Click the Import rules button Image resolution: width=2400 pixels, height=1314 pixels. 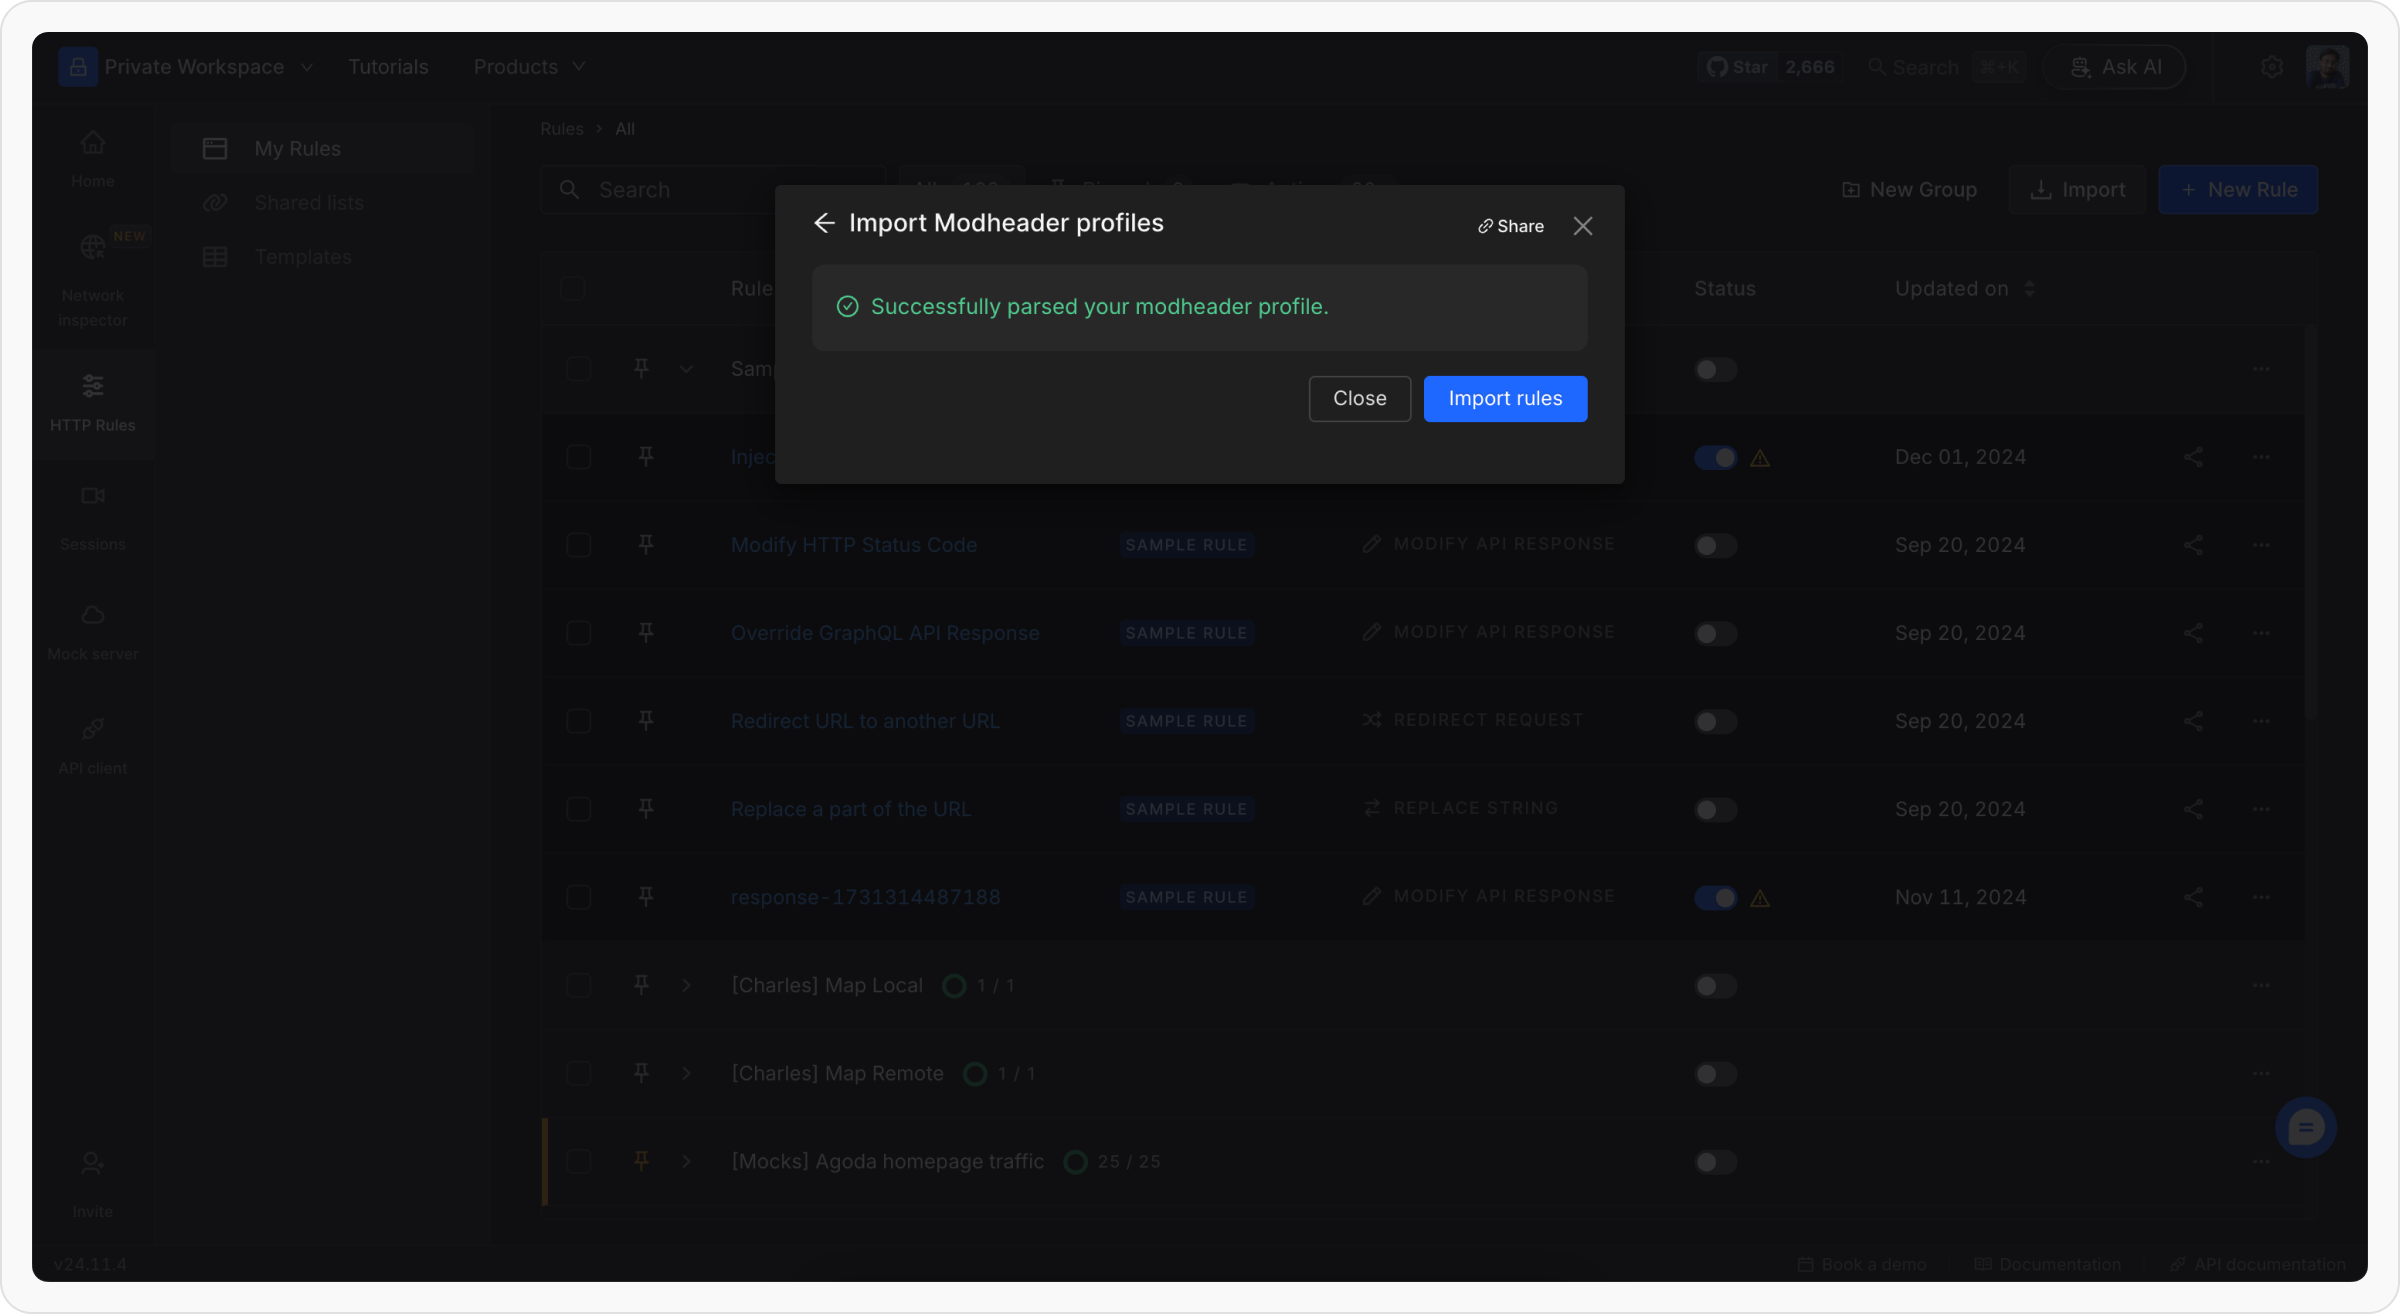coord(1505,399)
